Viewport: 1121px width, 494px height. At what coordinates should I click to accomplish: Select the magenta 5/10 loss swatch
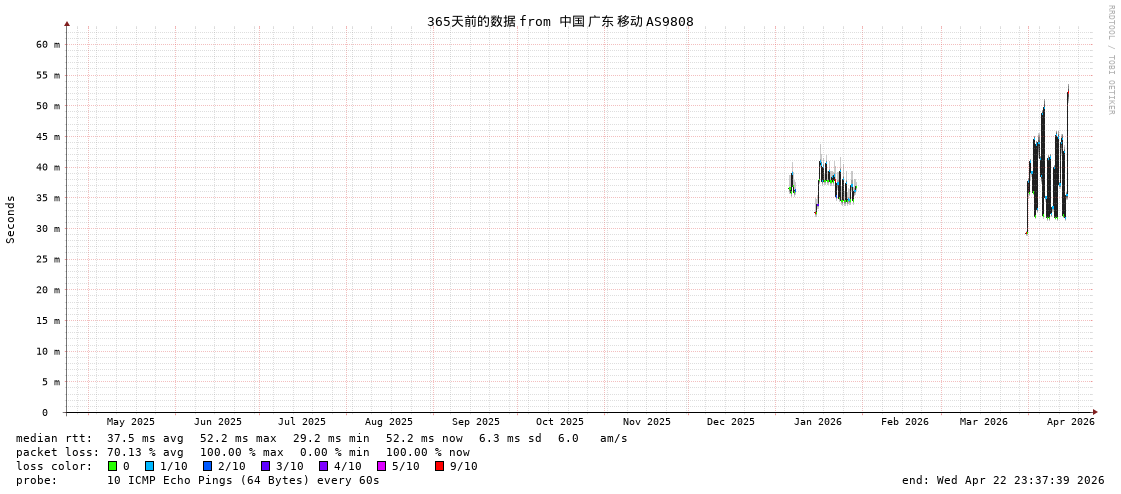(x=381, y=466)
